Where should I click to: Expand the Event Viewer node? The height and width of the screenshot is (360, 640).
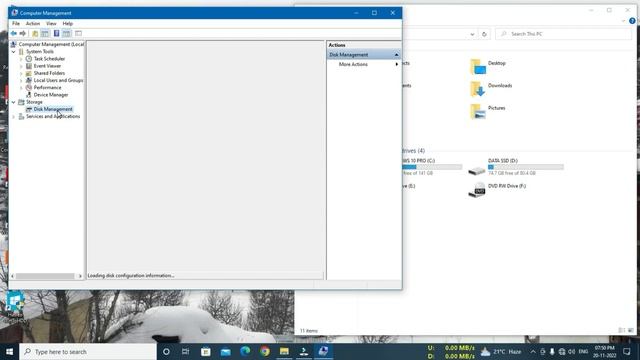tap(21, 66)
